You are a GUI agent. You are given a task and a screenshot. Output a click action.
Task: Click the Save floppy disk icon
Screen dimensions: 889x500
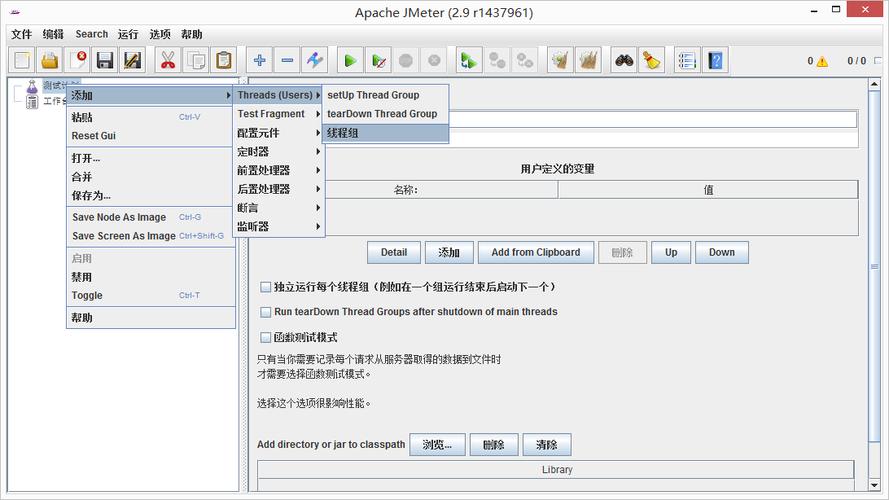click(x=105, y=60)
